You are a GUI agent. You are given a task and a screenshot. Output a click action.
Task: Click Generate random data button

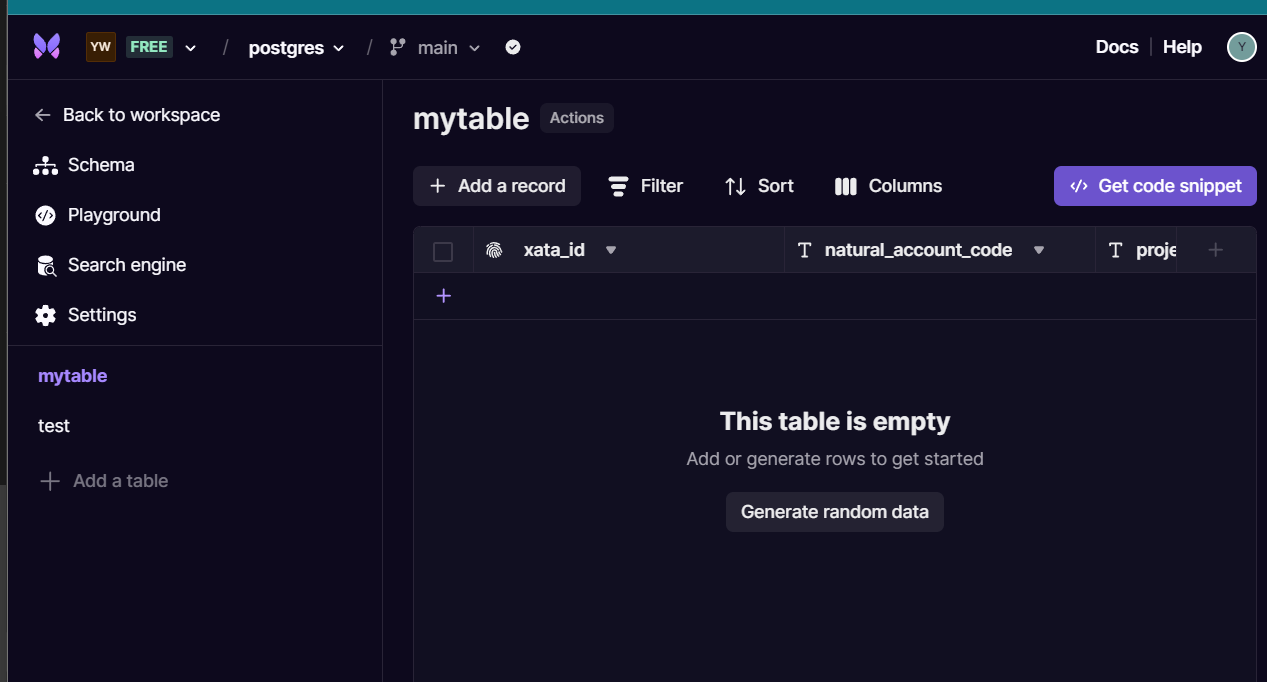[834, 512]
